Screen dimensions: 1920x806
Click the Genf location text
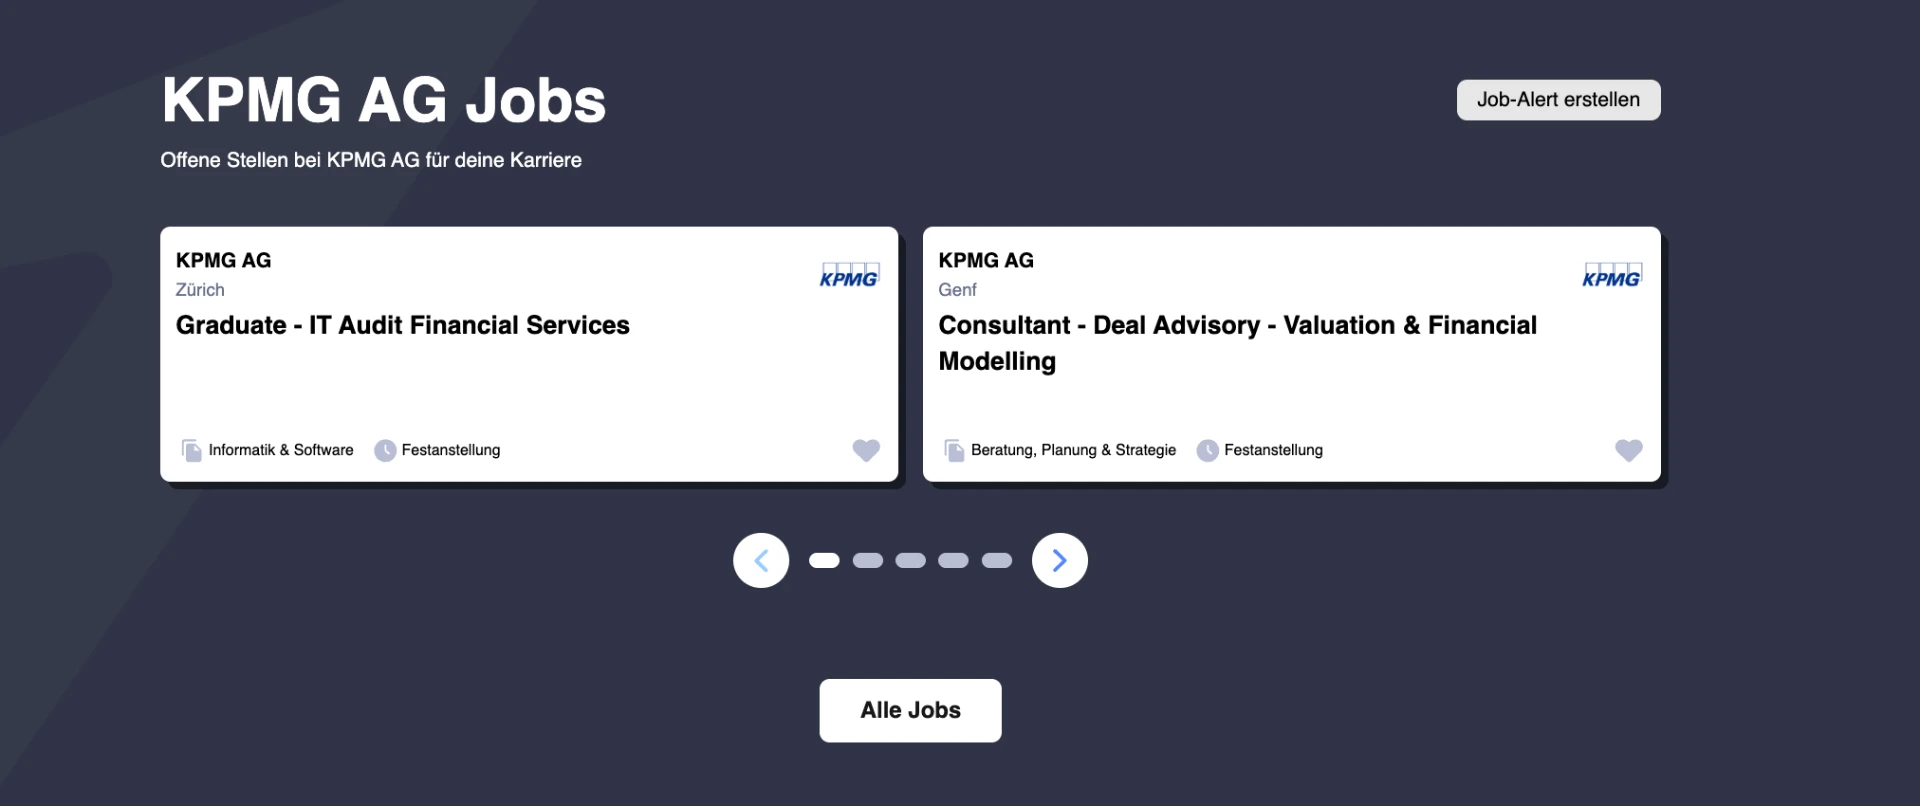point(957,290)
